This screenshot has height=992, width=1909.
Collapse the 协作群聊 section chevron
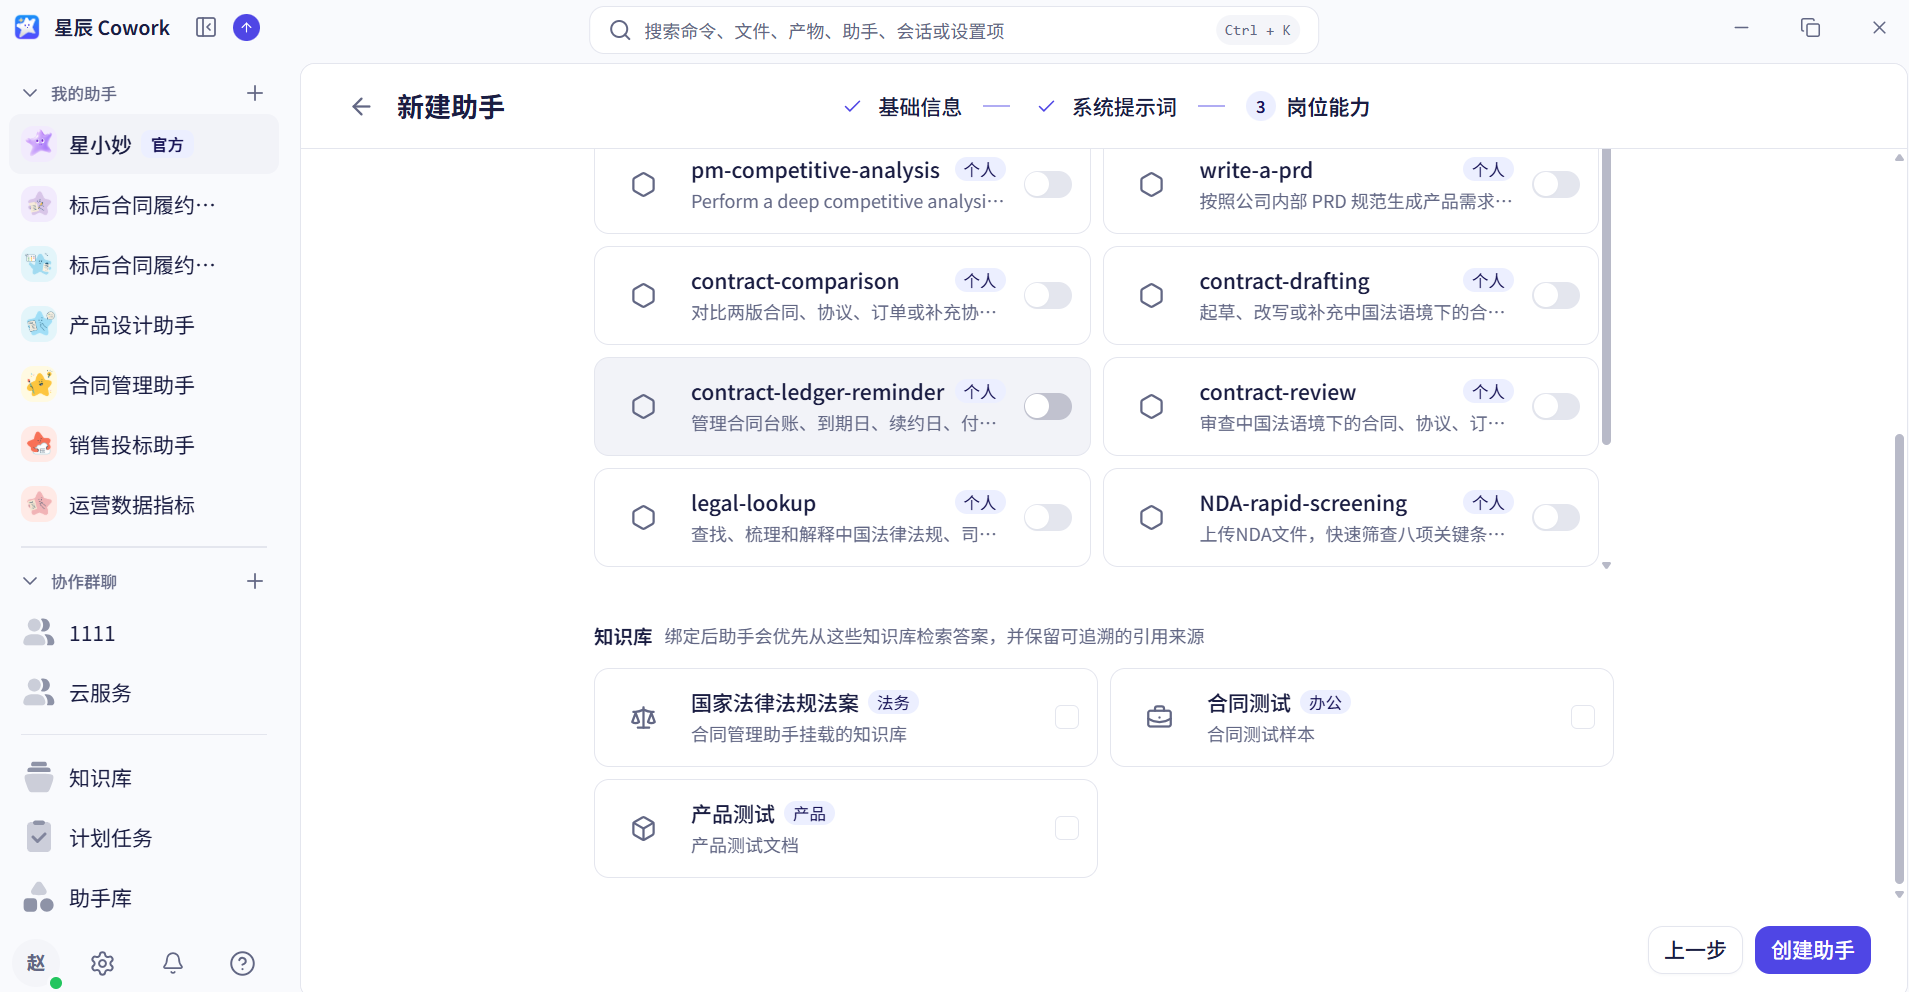click(30, 581)
